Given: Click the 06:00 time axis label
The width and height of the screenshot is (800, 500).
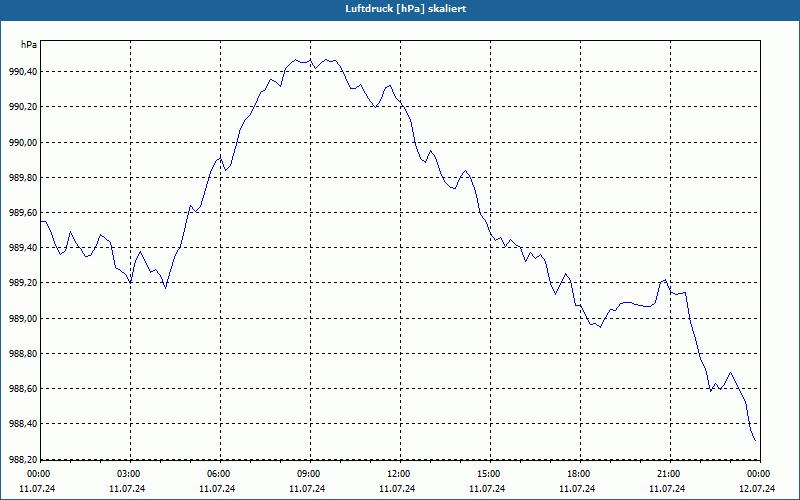Looking at the screenshot, I should [x=220, y=474].
